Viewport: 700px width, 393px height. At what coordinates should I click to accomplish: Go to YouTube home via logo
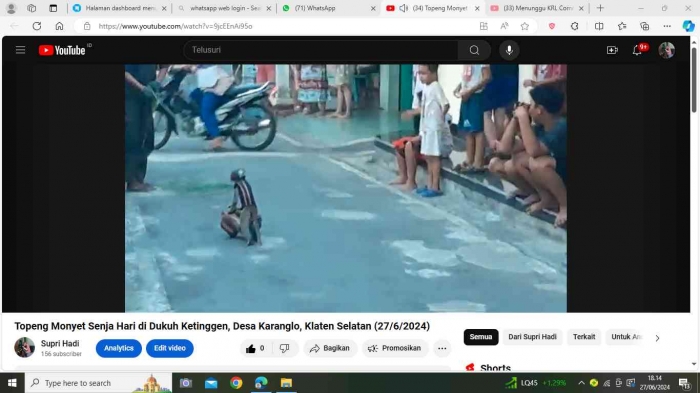pos(62,50)
